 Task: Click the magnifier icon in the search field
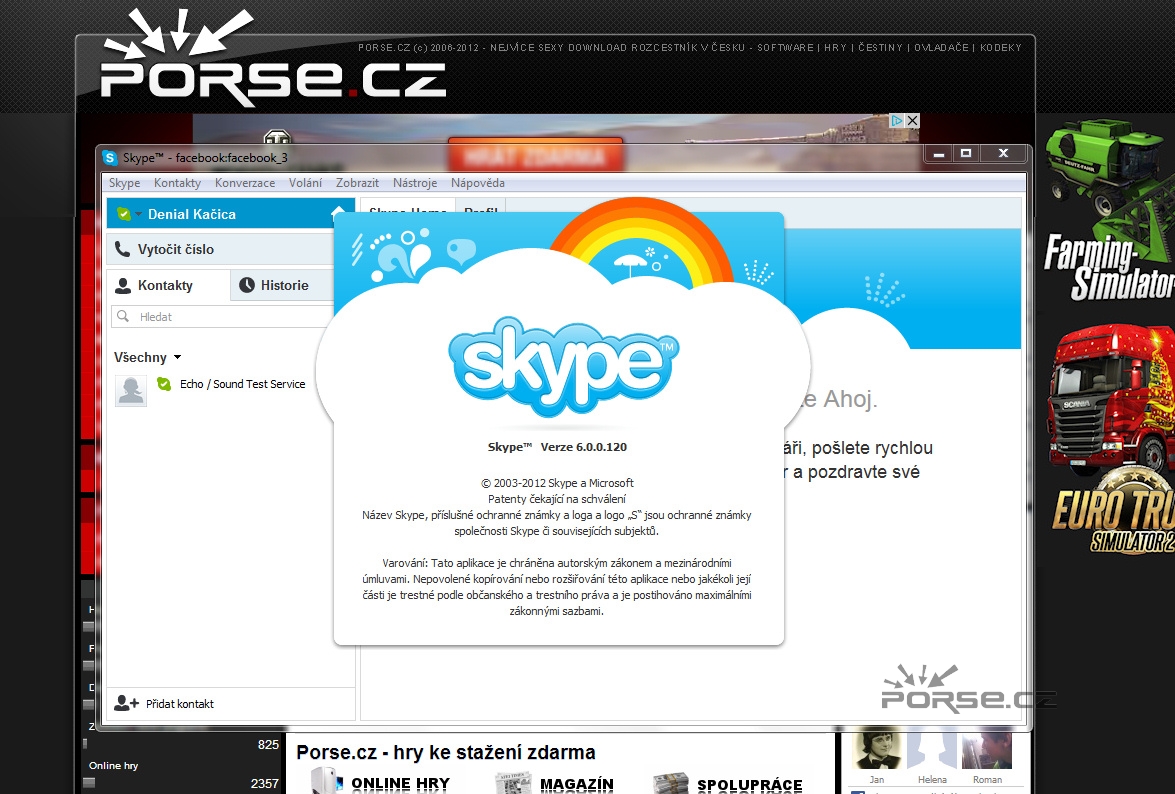pyautogui.click(x=124, y=317)
